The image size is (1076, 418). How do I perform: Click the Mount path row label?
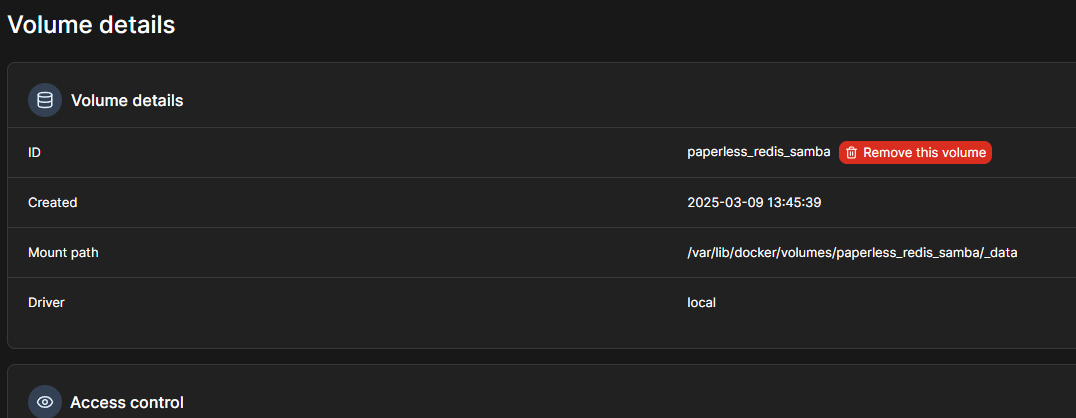(63, 253)
